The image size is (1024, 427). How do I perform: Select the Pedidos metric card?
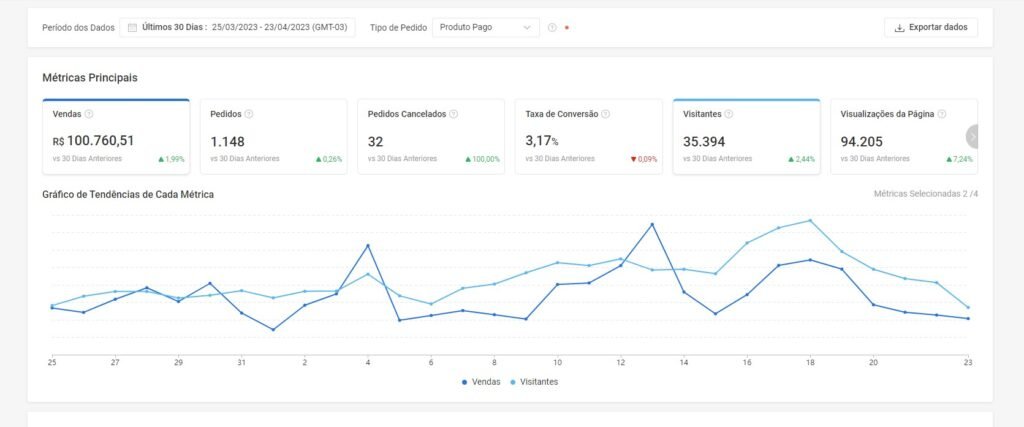click(273, 138)
